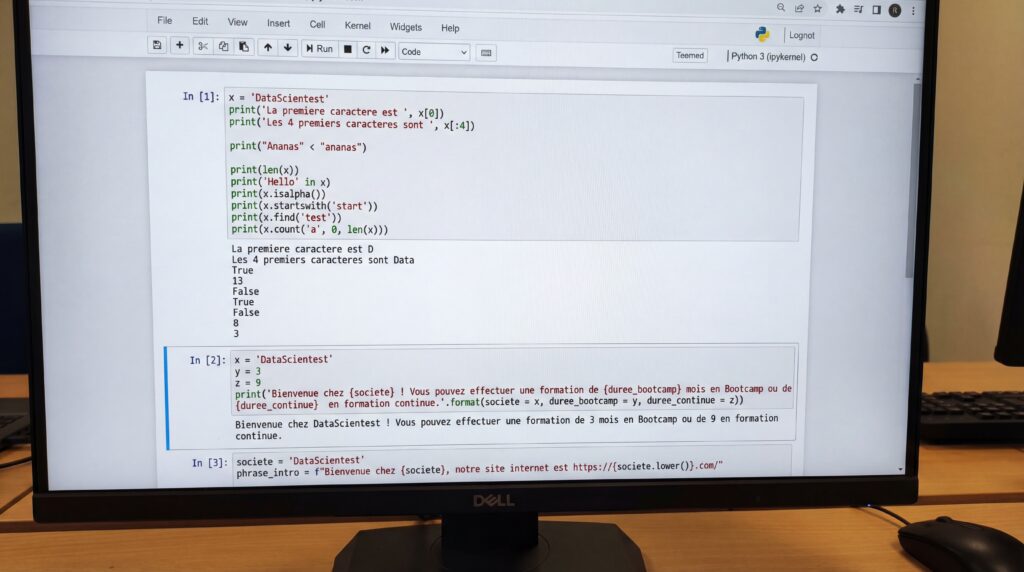Click the line societe = 'DataScientest'
The width and height of the screenshot is (1024, 572).
(300, 461)
